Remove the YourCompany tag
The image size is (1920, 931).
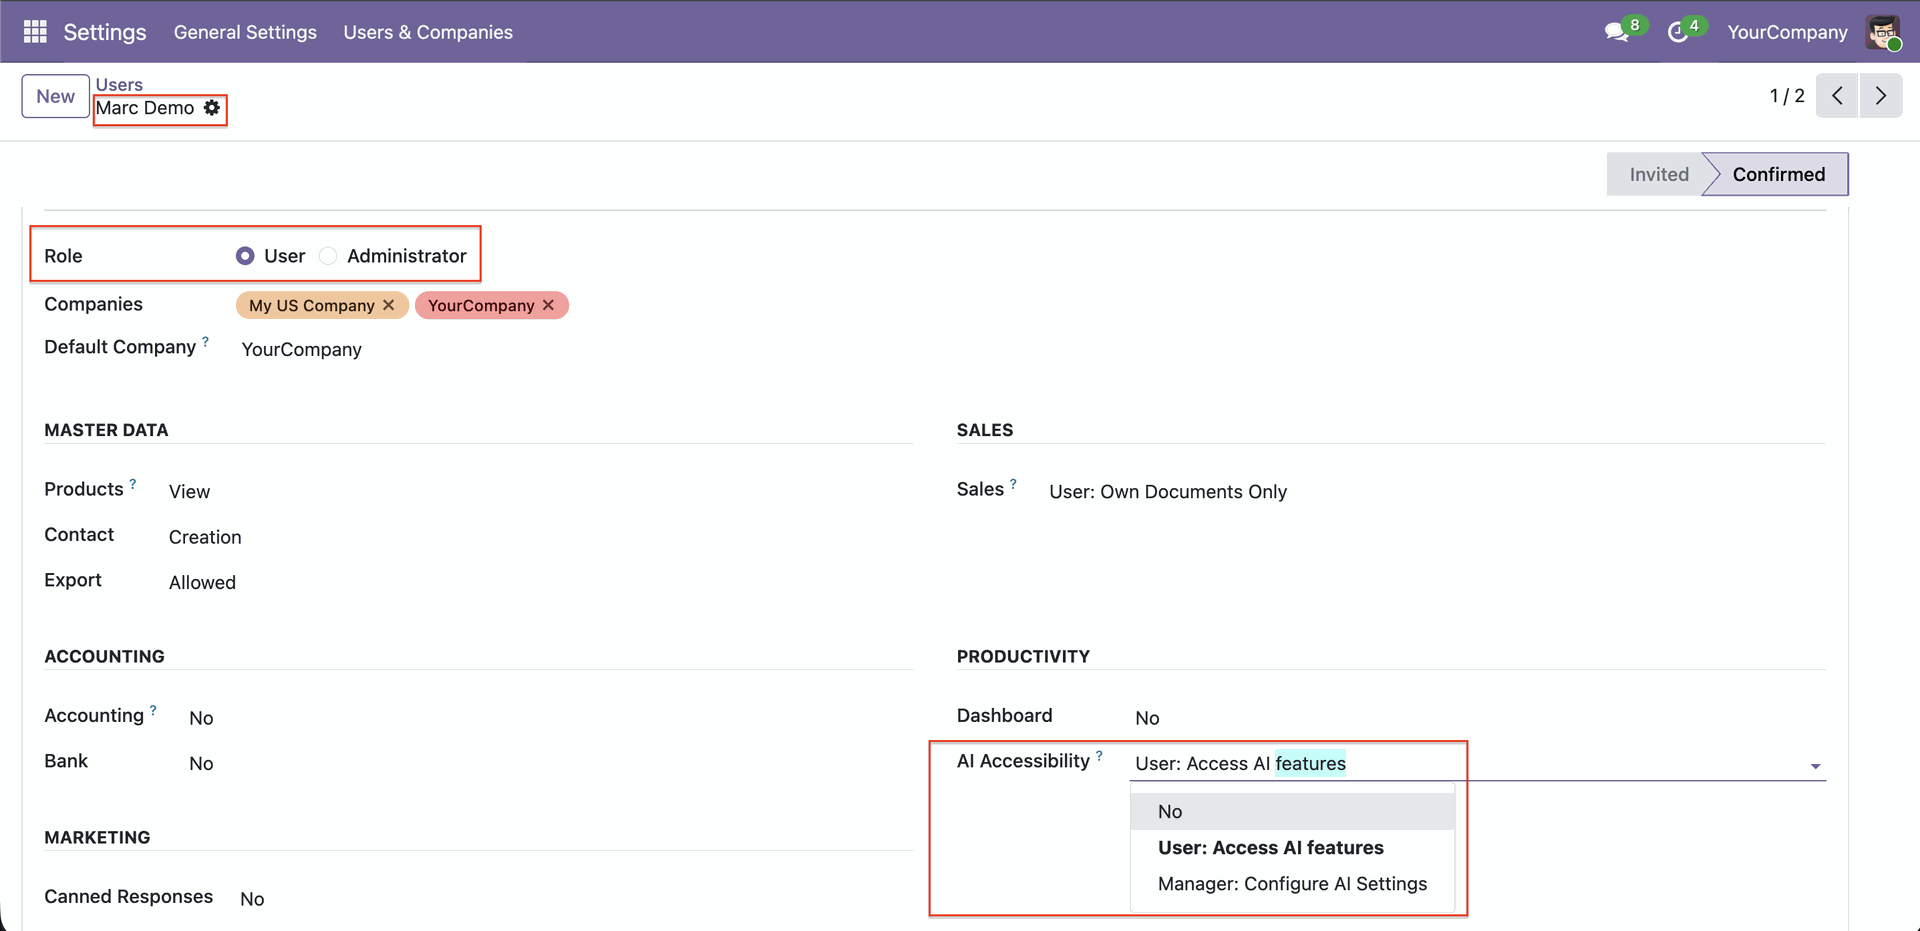tap(548, 305)
